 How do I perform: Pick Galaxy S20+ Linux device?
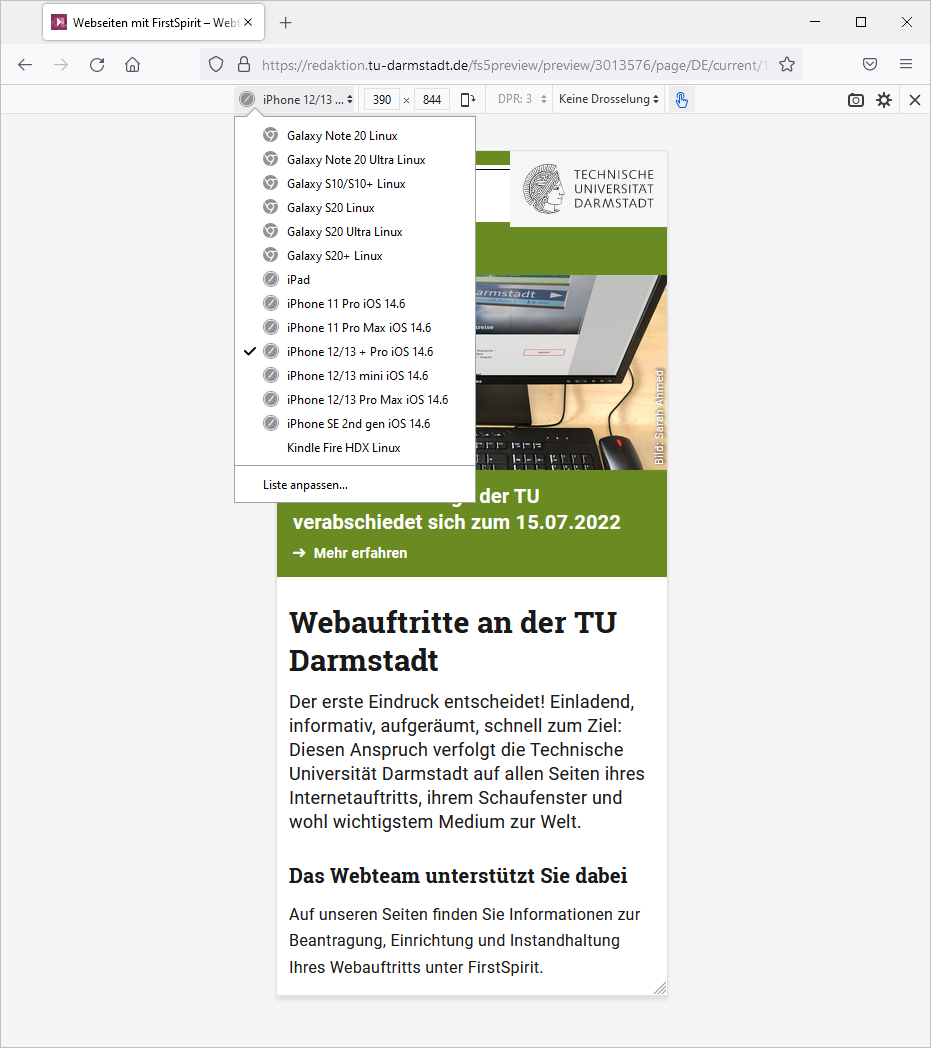tap(355, 256)
